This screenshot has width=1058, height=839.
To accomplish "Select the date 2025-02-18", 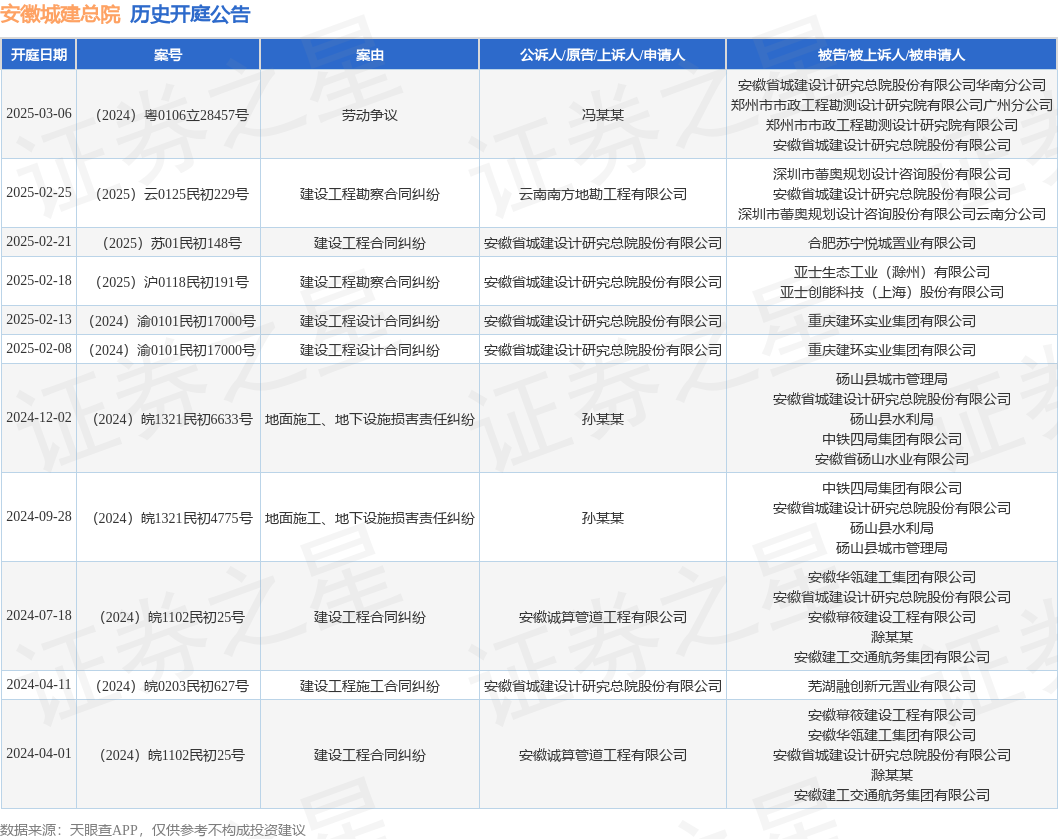I will click(39, 281).
